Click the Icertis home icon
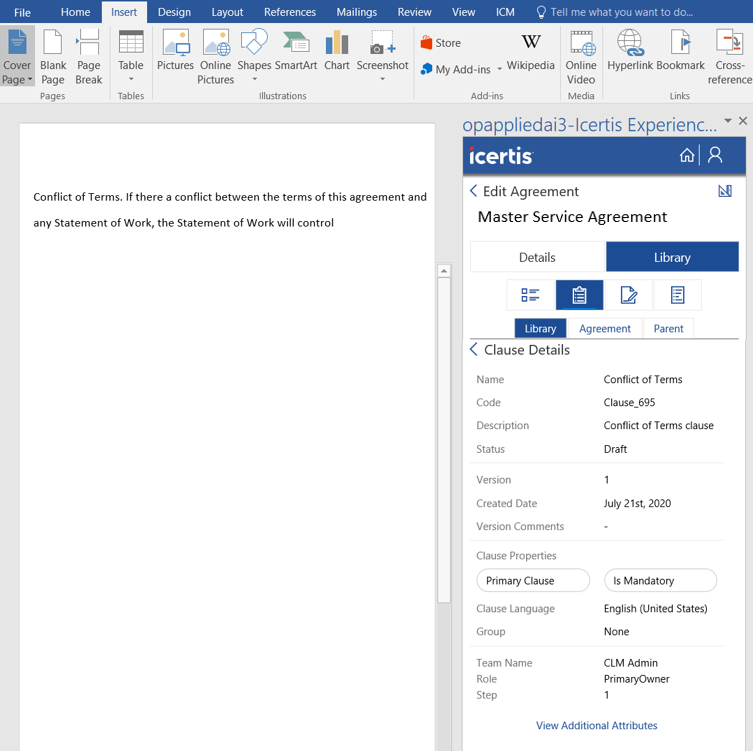This screenshot has height=751, width=753. [x=687, y=155]
